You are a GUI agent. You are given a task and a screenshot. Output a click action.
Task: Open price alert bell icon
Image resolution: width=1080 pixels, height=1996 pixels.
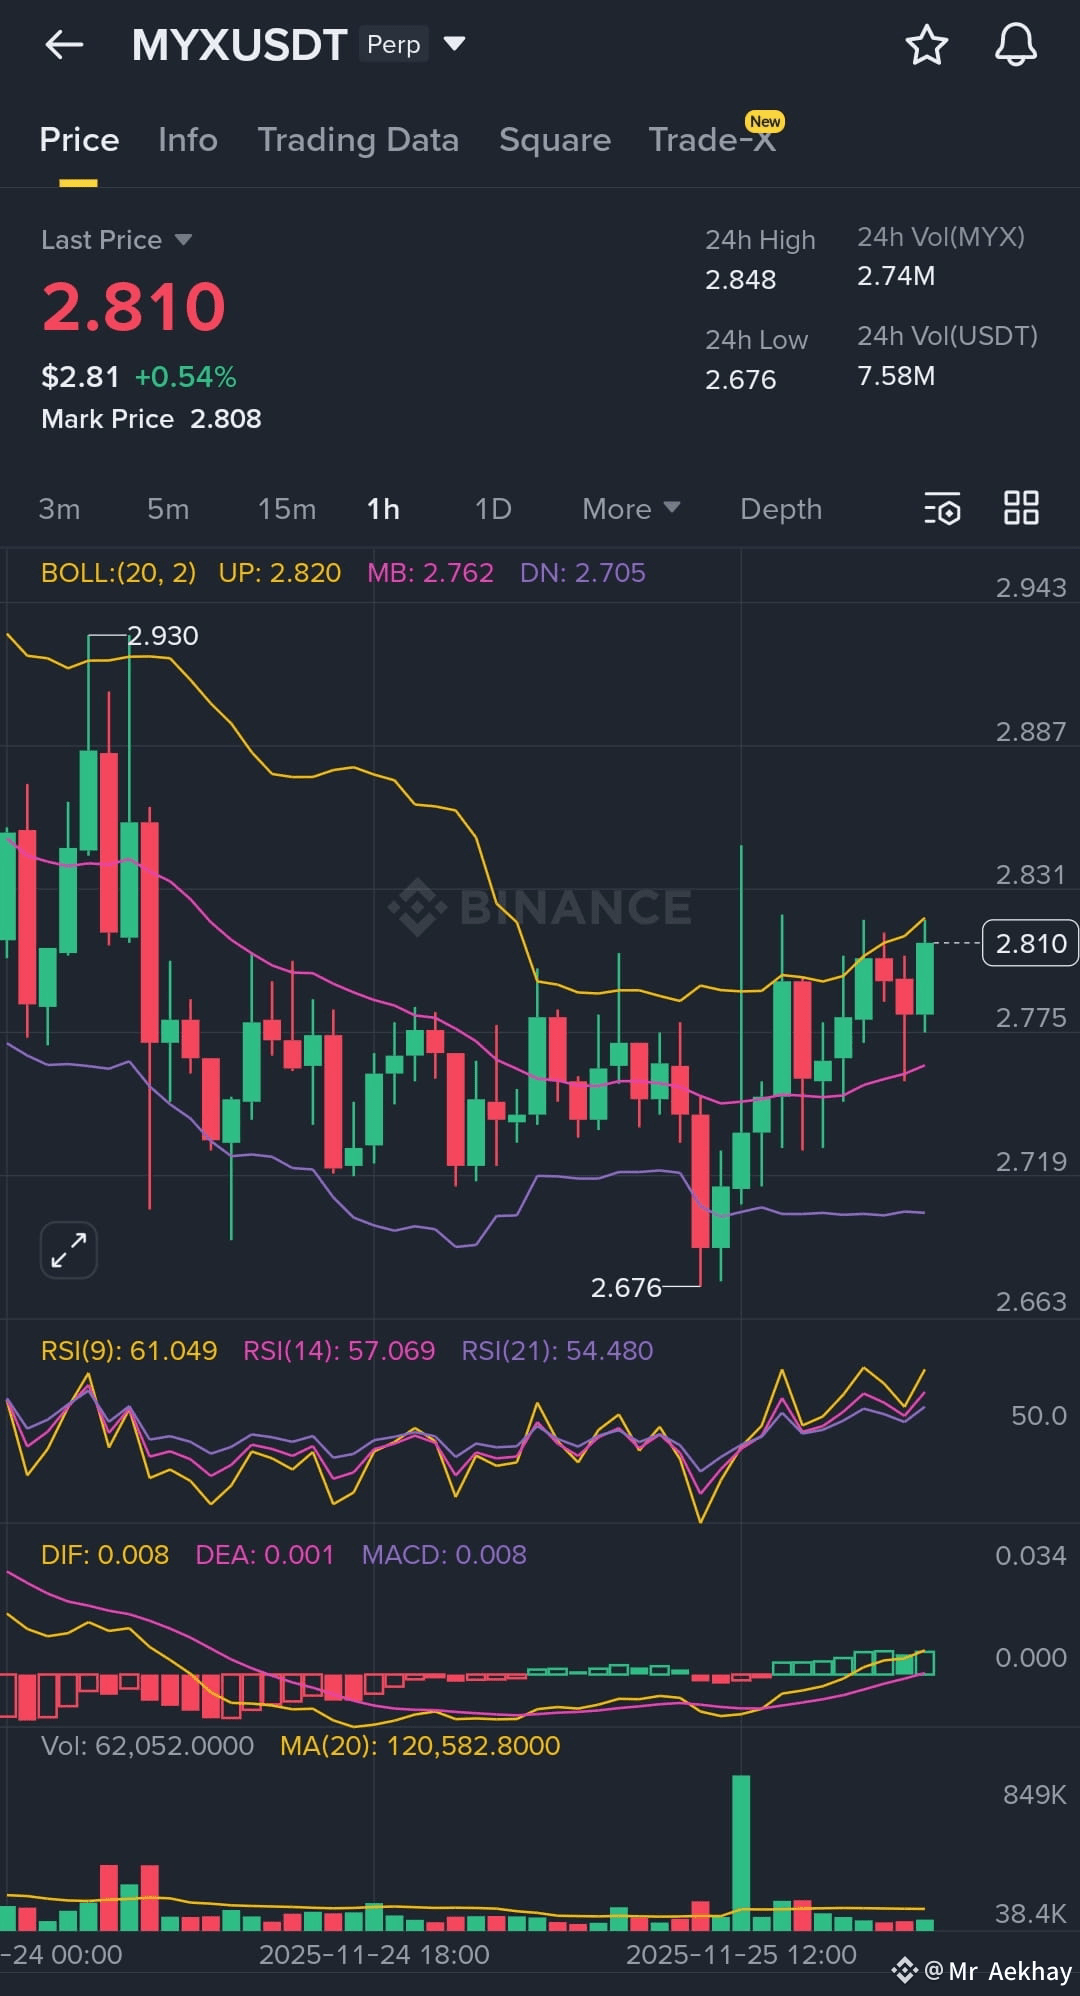pyautogui.click(x=1015, y=45)
